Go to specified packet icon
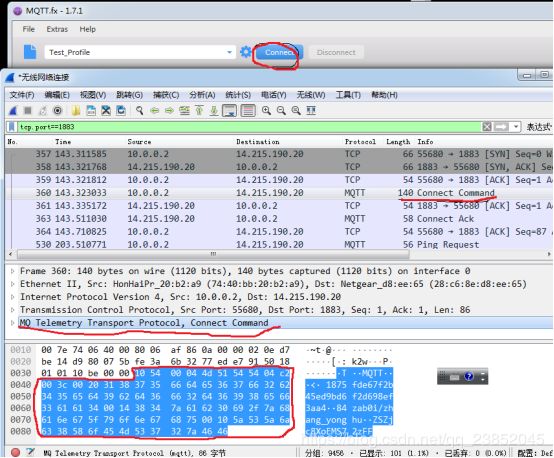Viewport: 554px width, 458px height. [184, 111]
